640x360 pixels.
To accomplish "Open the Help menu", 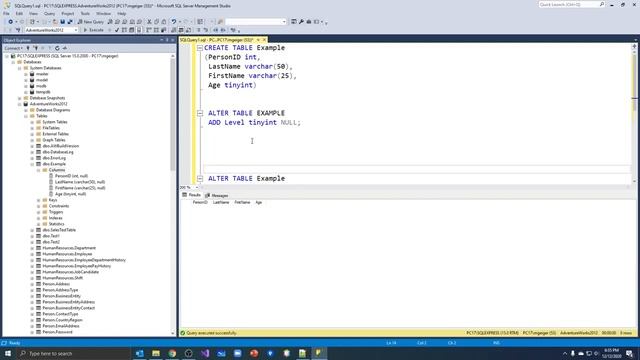I will point(122,13).
